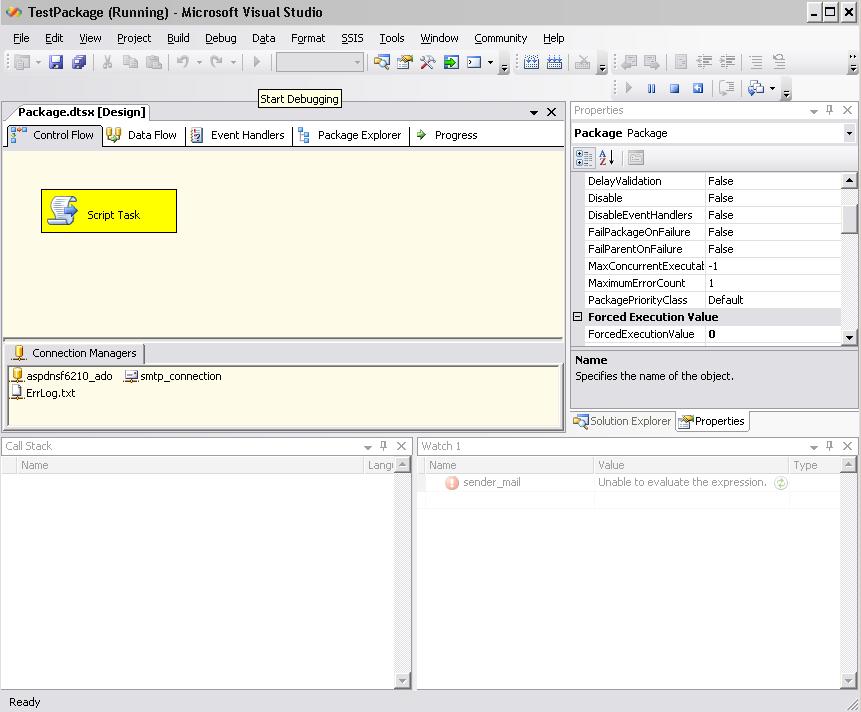Click the Save icon in the toolbar

point(56,62)
